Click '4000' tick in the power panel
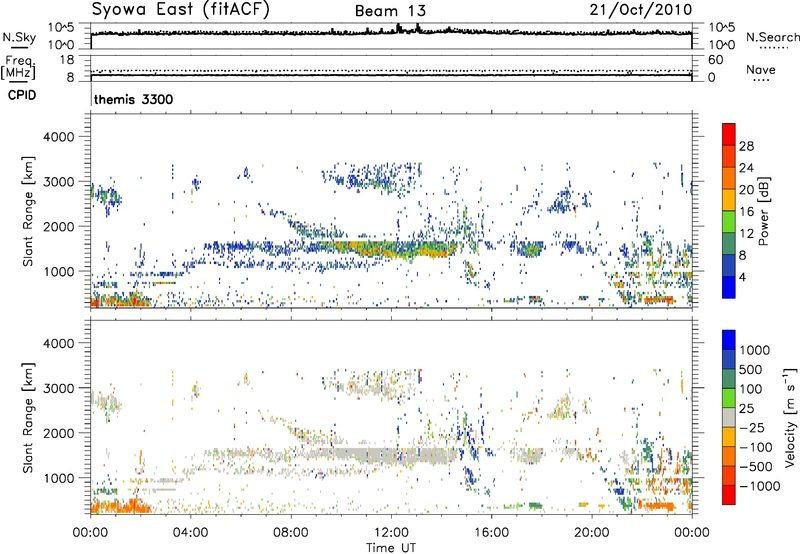800x554 pixels. [59, 137]
